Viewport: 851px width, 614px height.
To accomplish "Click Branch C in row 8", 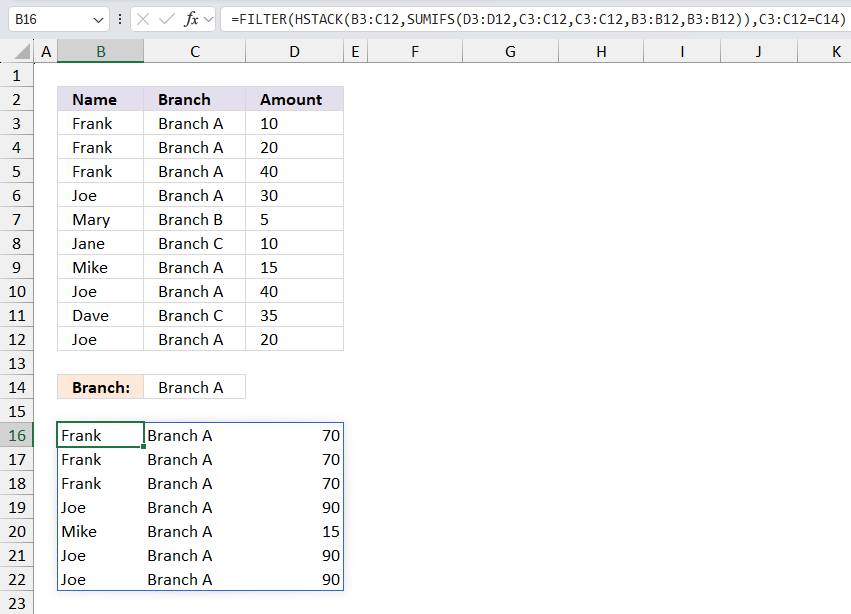I will 195,243.
